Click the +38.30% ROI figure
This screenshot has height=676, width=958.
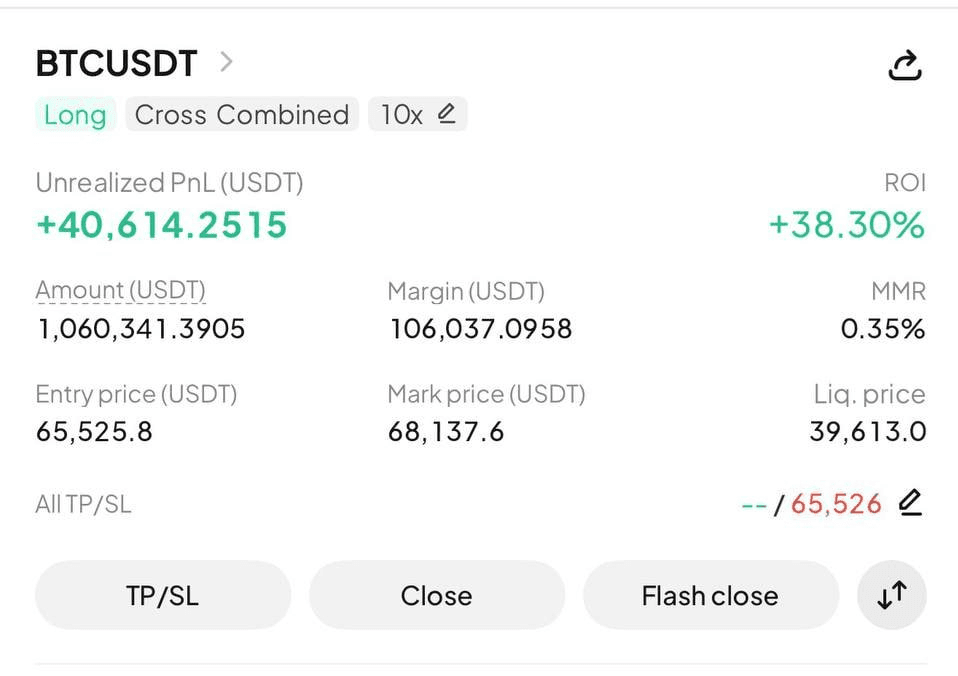click(846, 225)
